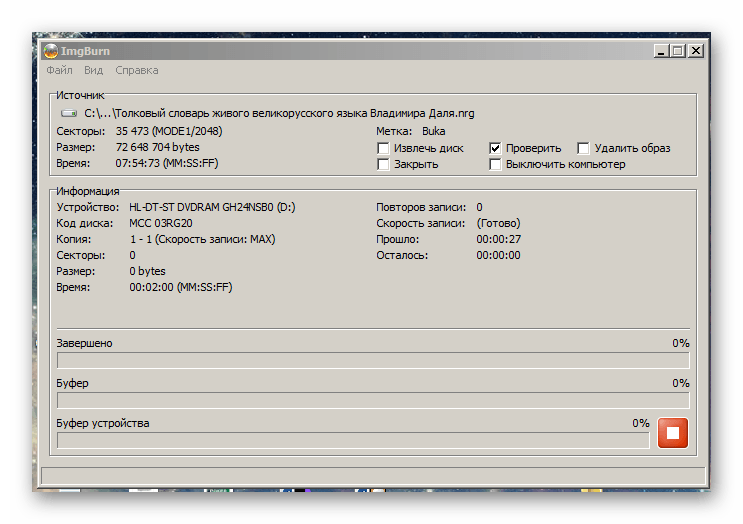Enable the Извлечь диск checkbox
The height and width of the screenshot is (524, 743).
coord(383,148)
